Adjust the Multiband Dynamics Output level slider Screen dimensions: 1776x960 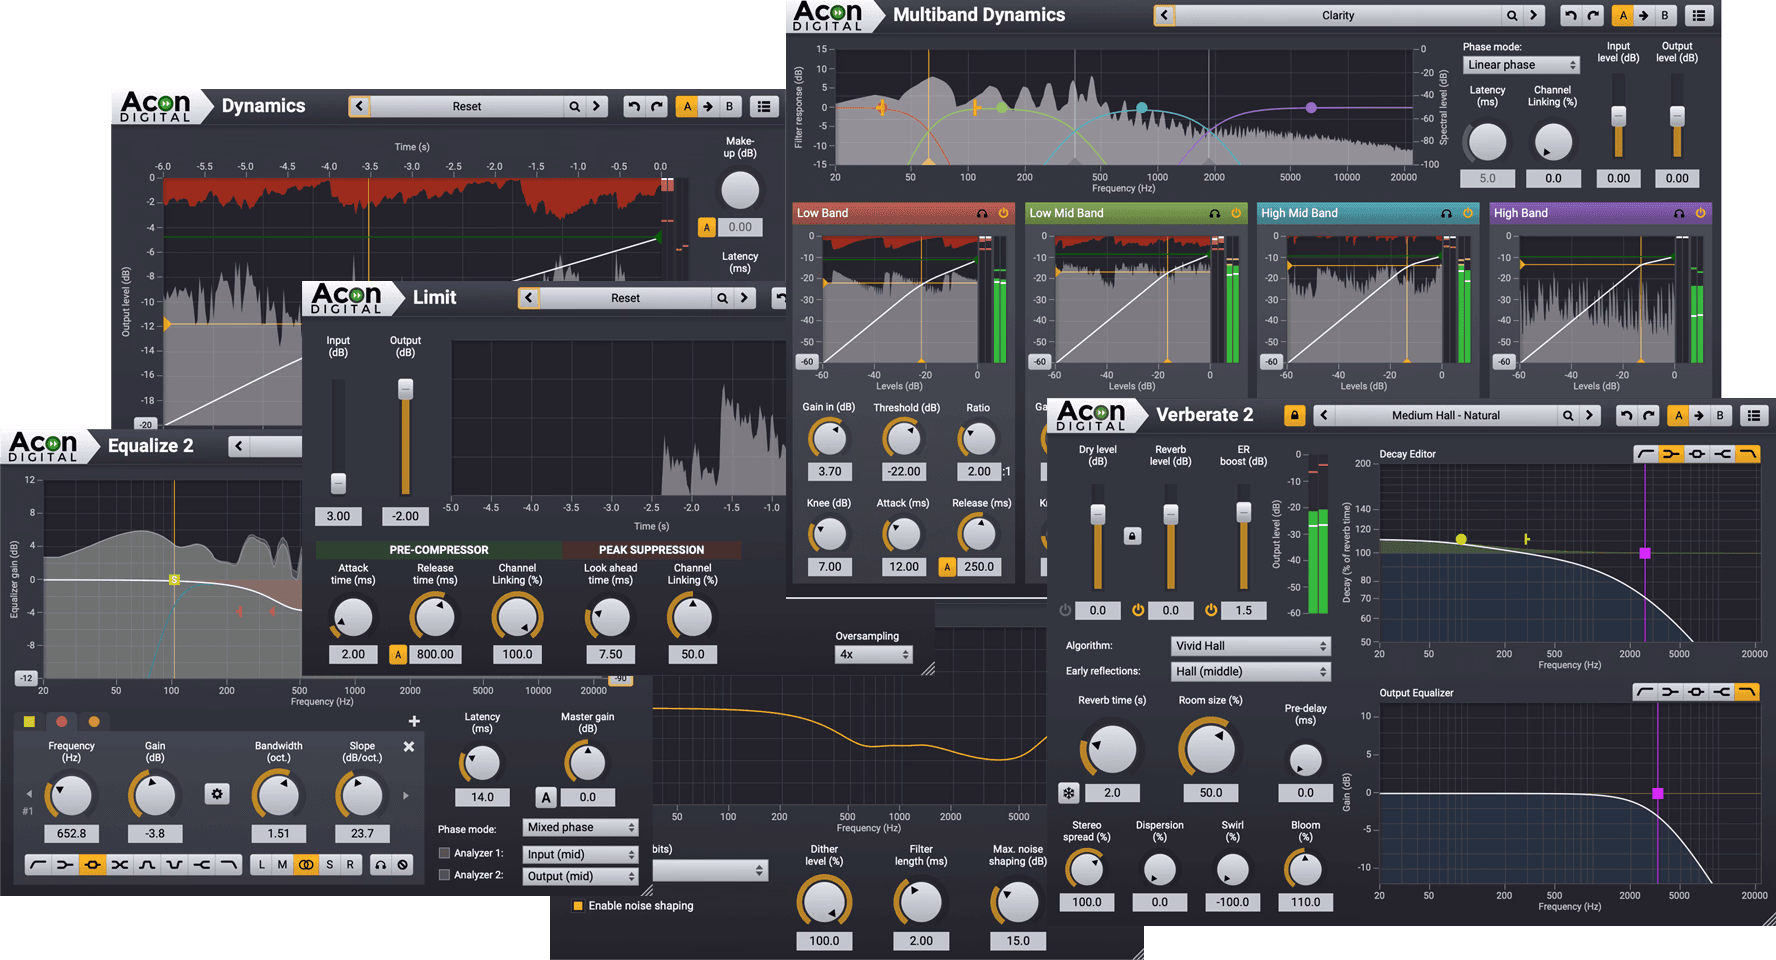tap(1677, 116)
